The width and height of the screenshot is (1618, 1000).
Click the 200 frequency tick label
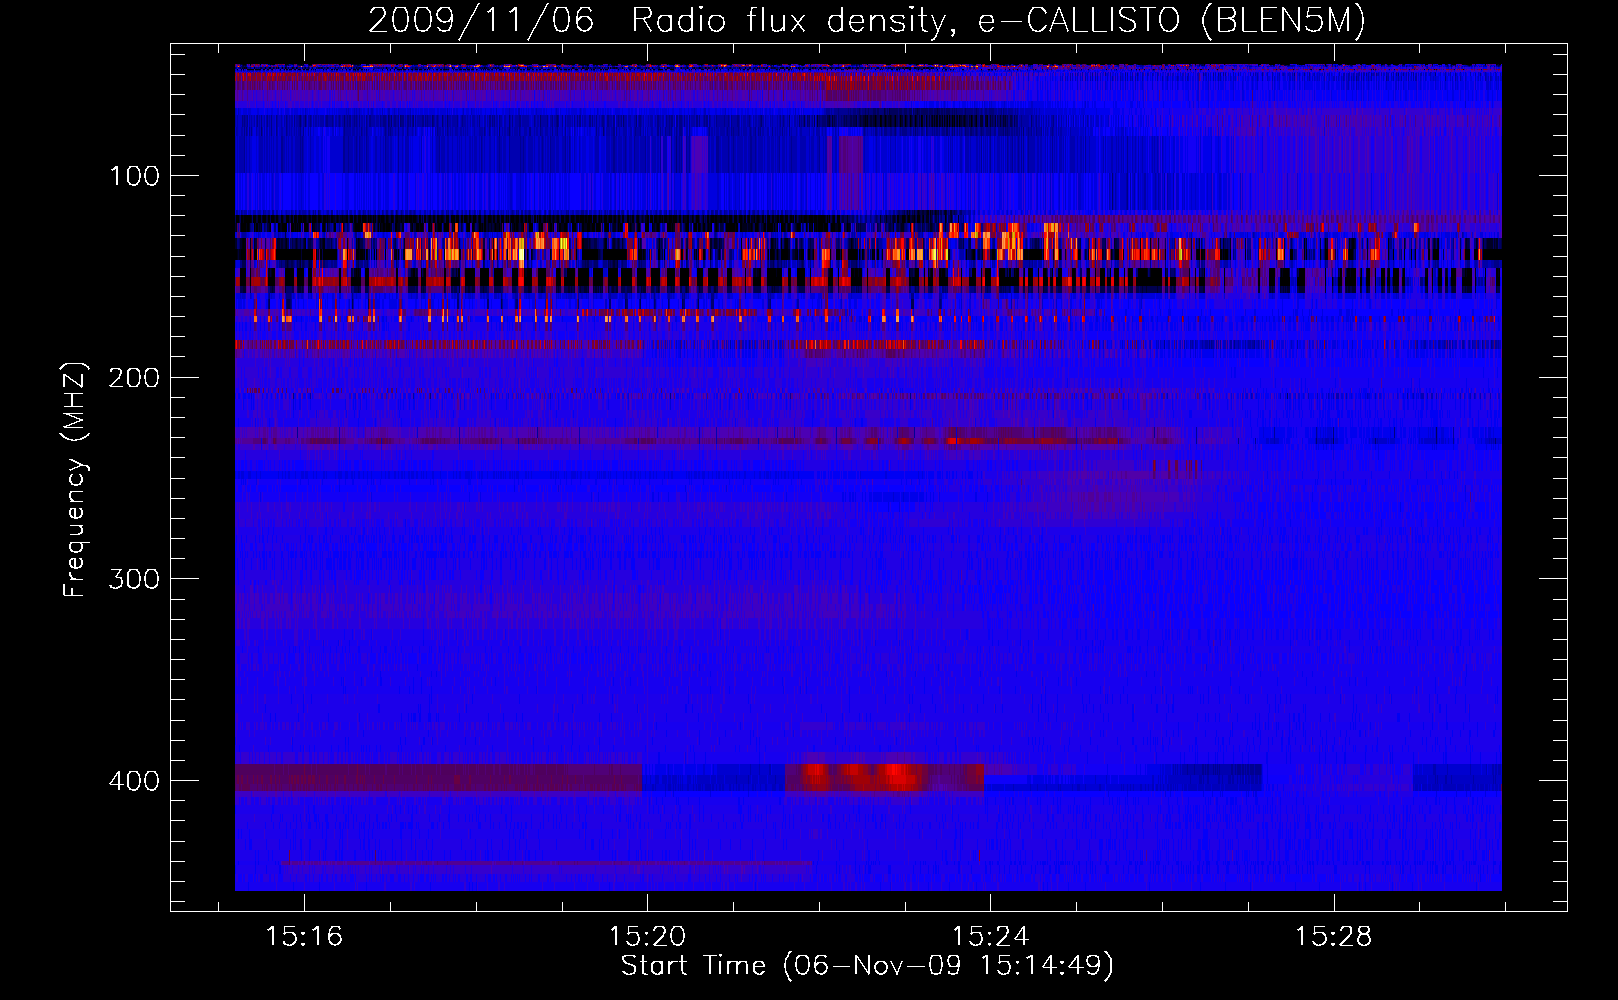pyautogui.click(x=135, y=378)
